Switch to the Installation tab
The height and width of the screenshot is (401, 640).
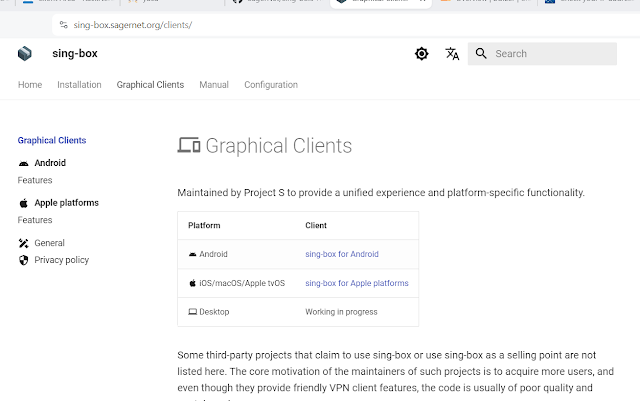[79, 85]
